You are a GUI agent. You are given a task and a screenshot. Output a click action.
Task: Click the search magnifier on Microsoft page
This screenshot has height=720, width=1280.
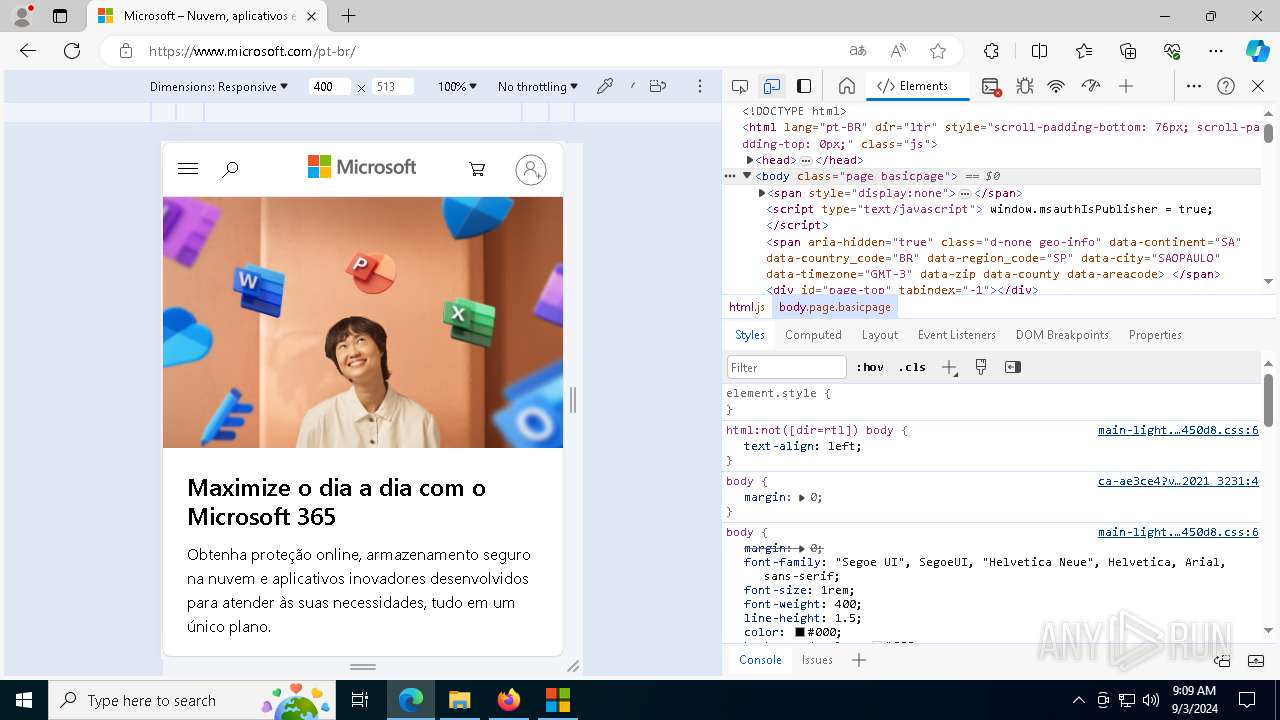click(230, 169)
